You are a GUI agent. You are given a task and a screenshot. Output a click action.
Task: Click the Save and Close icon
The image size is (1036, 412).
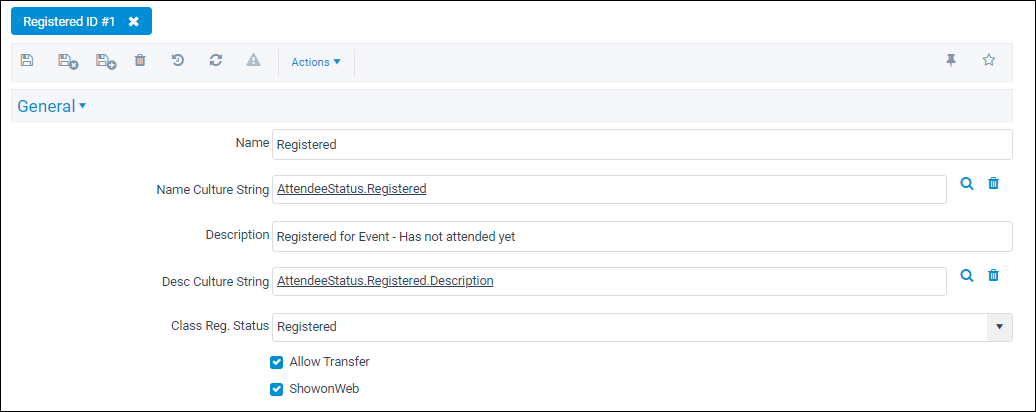(x=68, y=61)
